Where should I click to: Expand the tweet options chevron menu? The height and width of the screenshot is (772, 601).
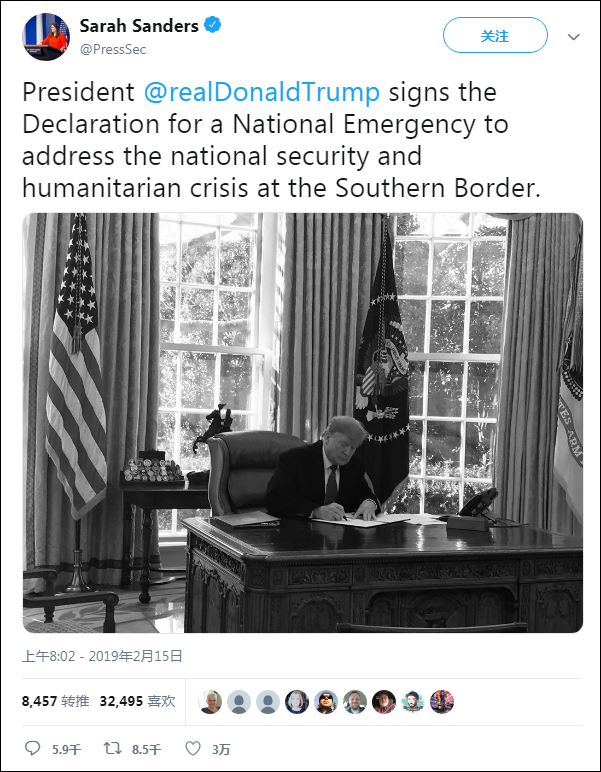[573, 36]
